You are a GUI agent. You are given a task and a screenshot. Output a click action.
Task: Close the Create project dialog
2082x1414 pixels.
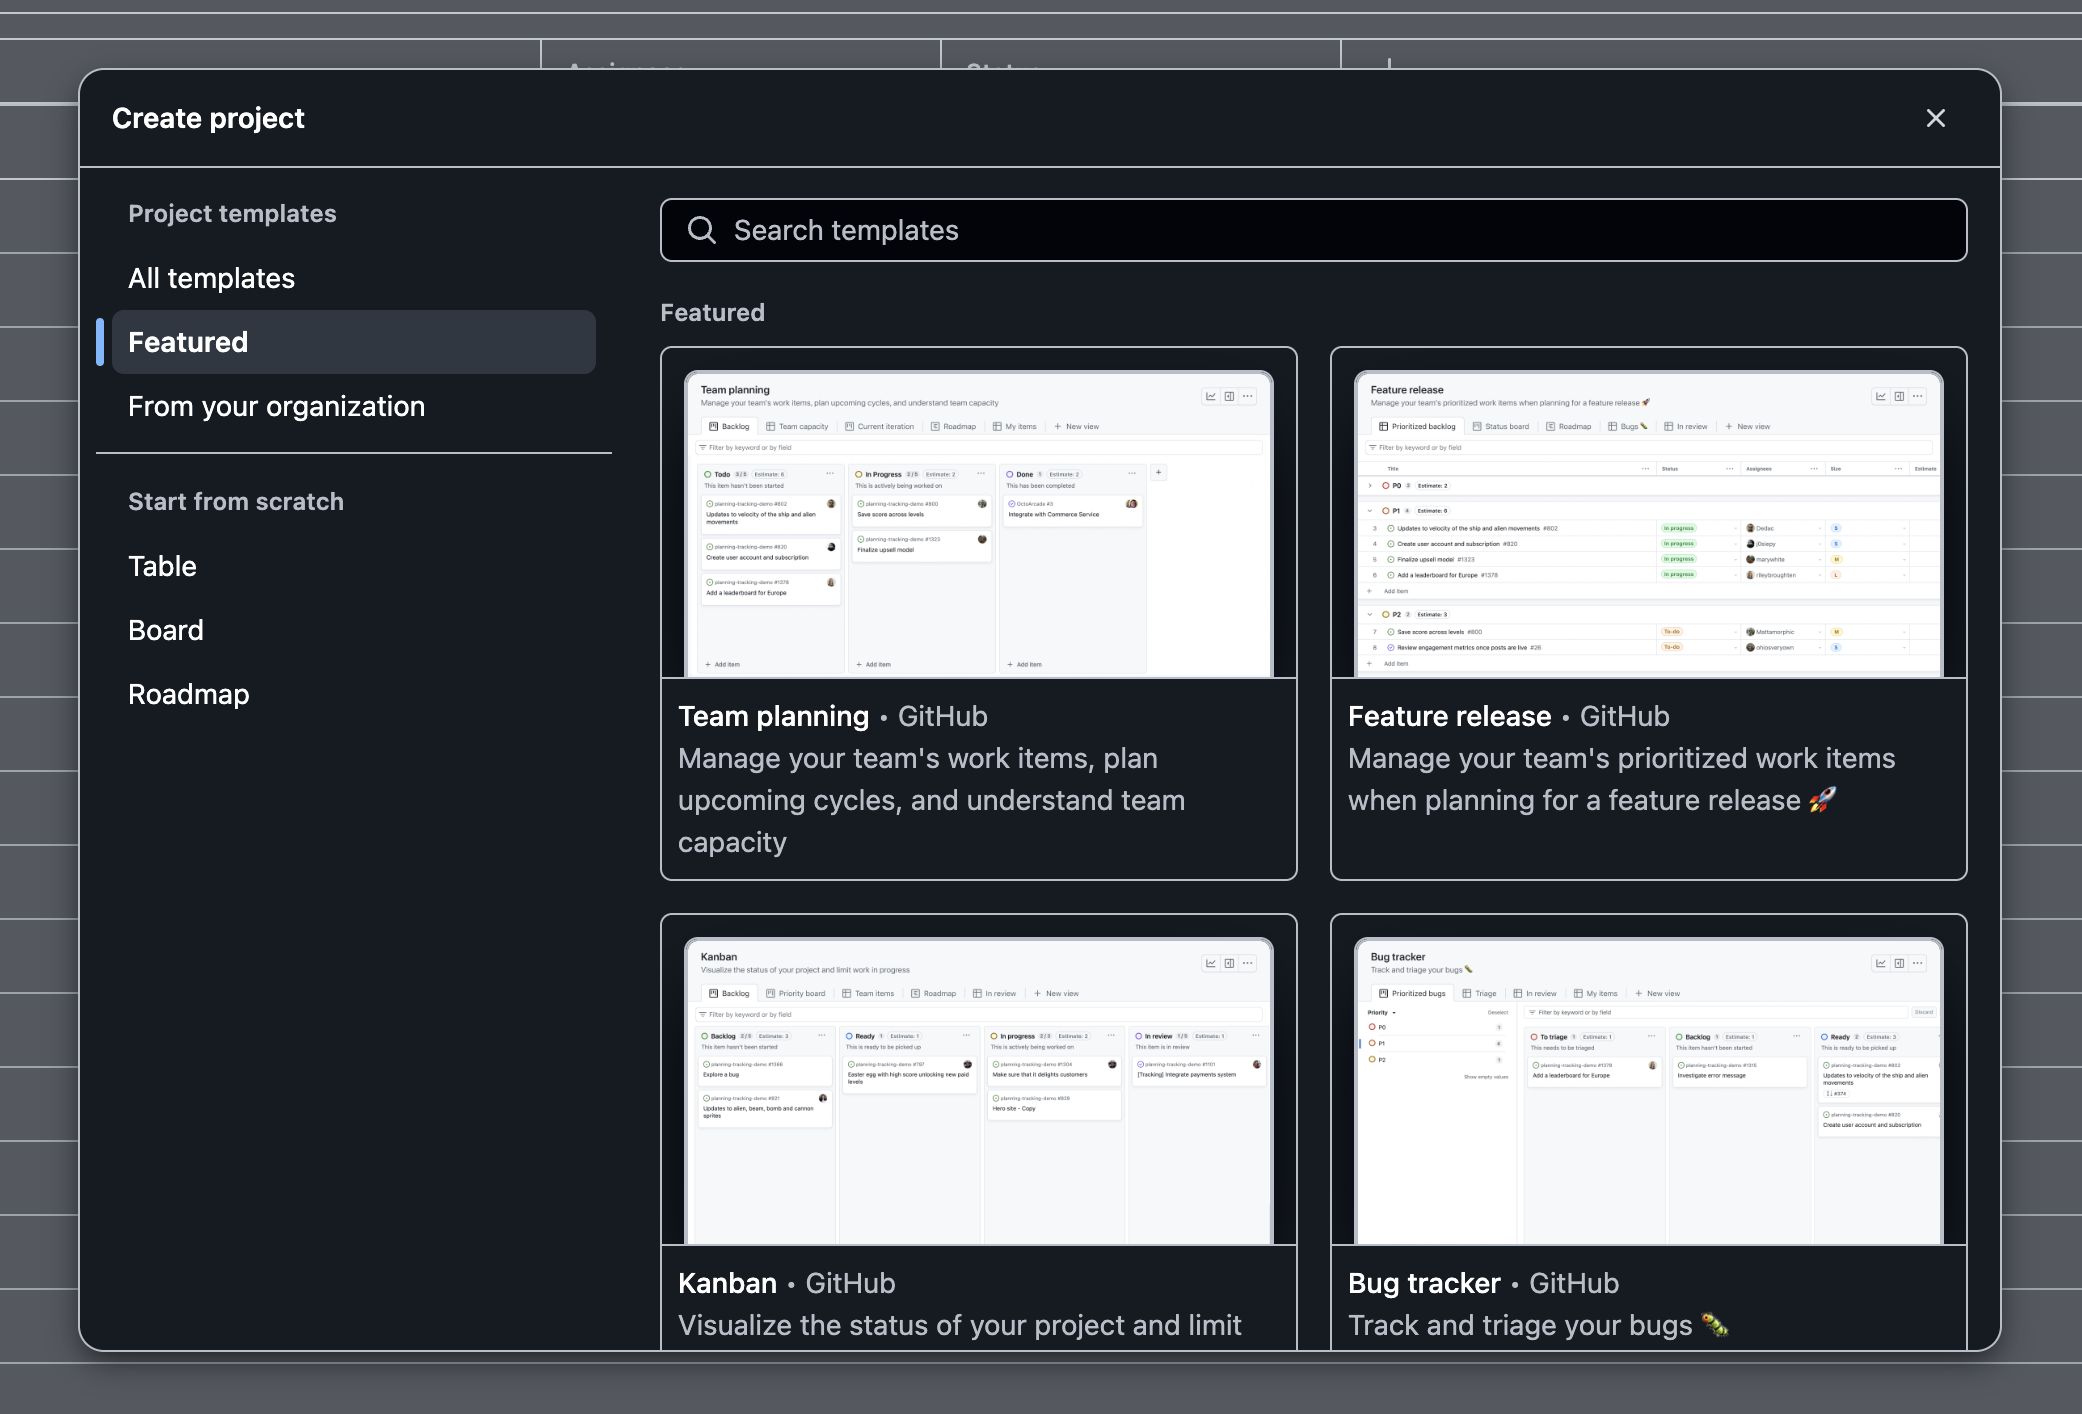(1935, 118)
